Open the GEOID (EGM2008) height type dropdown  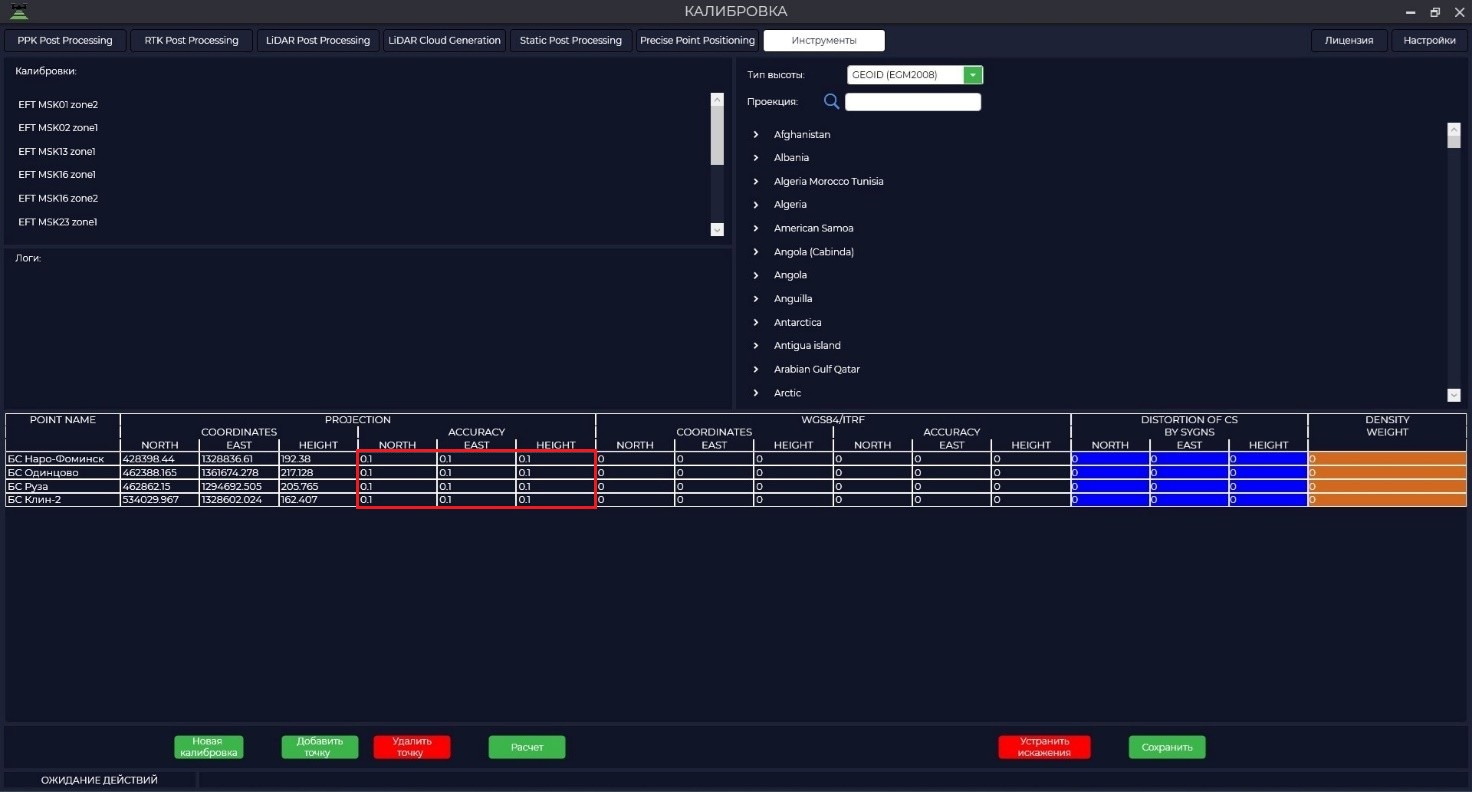click(973, 75)
